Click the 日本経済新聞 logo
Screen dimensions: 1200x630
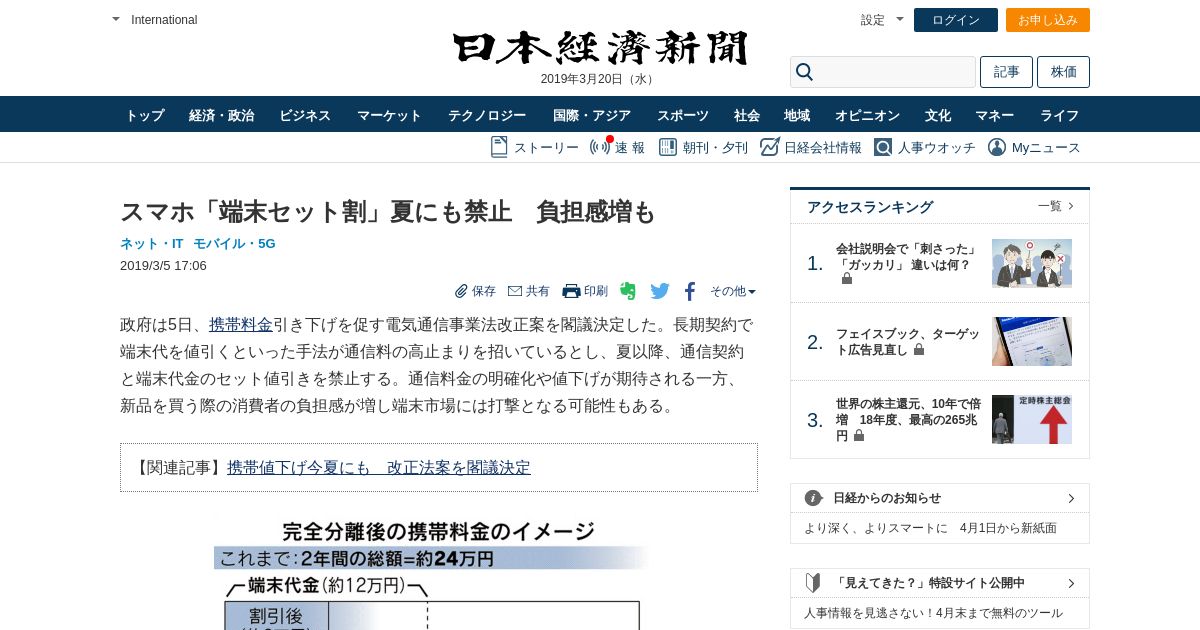click(600, 48)
